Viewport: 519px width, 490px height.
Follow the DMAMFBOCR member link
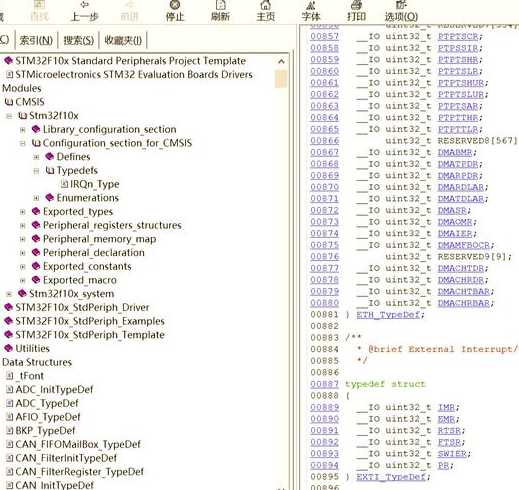464,245
